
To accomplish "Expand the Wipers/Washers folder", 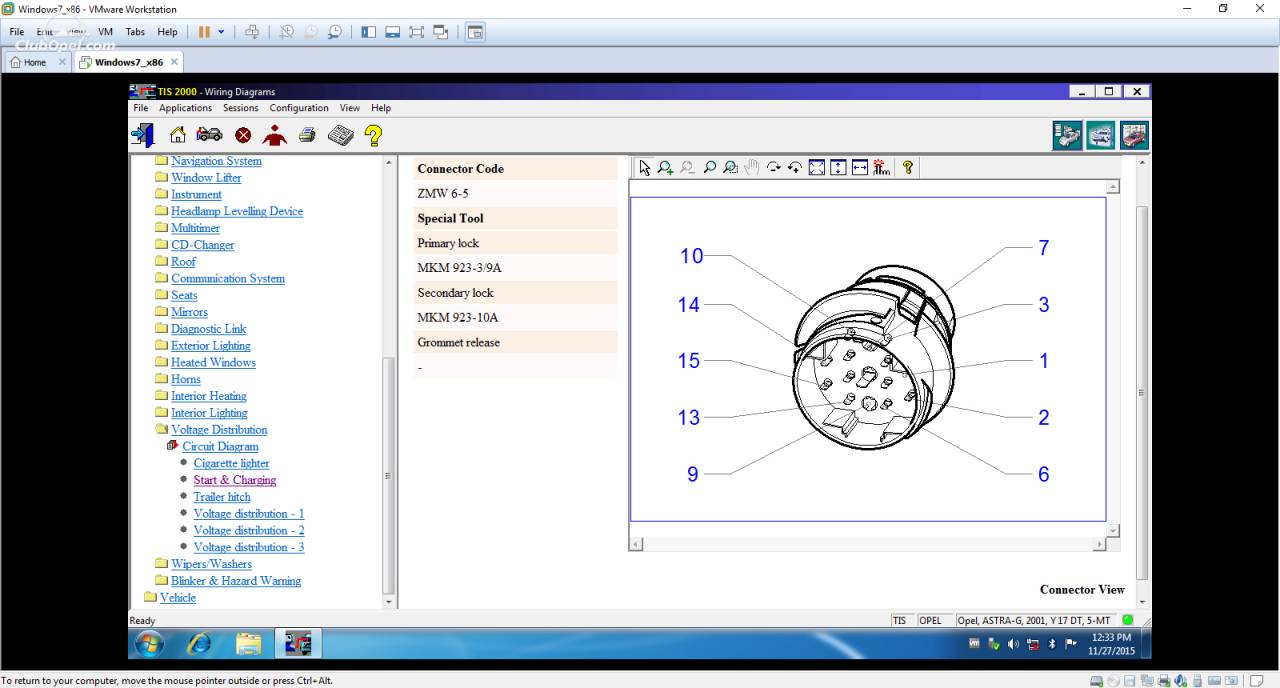I will (162, 564).
